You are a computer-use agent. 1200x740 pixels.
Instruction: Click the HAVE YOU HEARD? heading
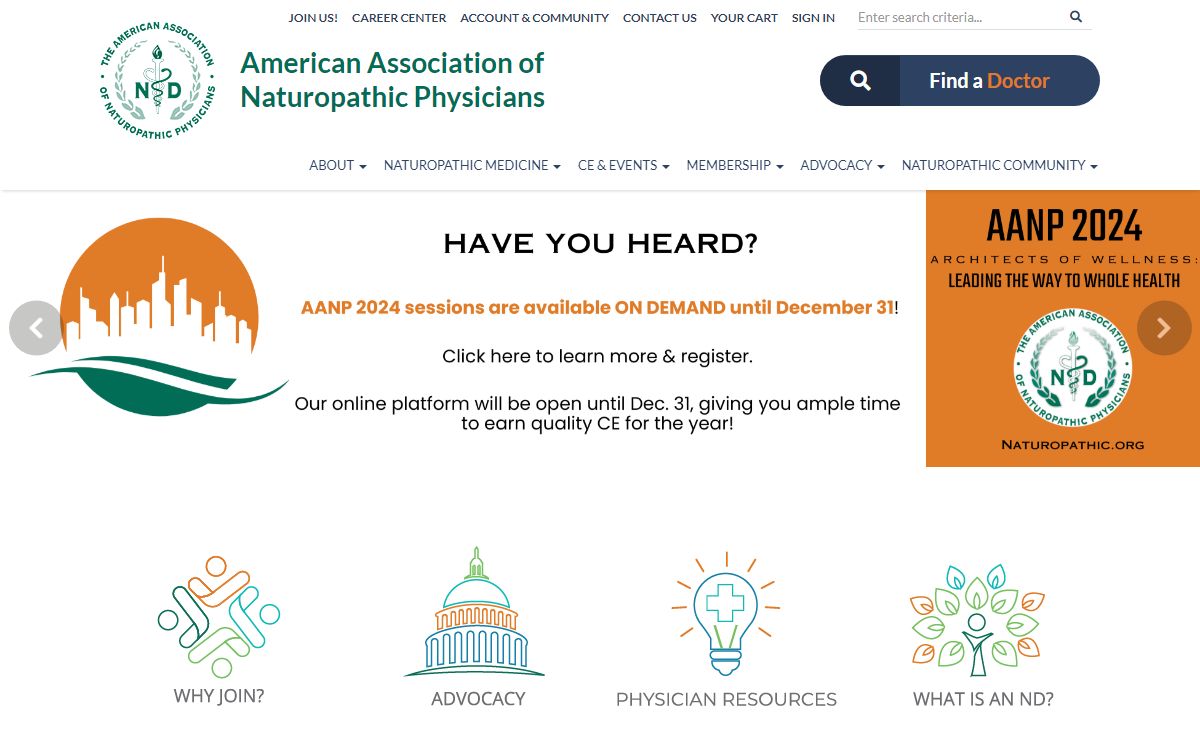coord(600,243)
